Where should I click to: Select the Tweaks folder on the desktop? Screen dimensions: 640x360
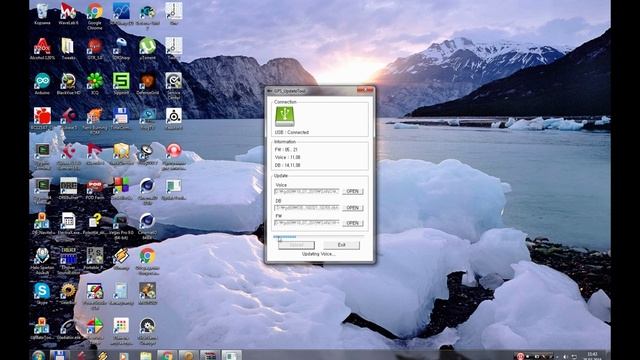point(68,49)
